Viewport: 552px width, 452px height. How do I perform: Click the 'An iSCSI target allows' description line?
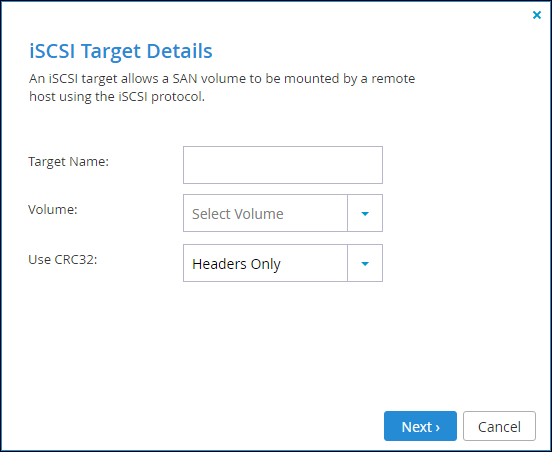click(x=222, y=79)
